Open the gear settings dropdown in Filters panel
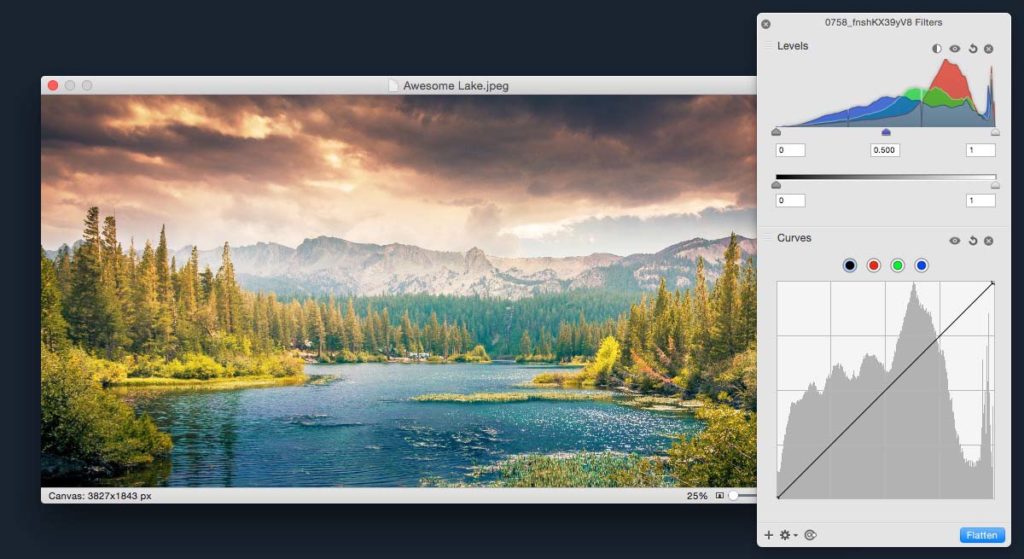 tap(788, 535)
